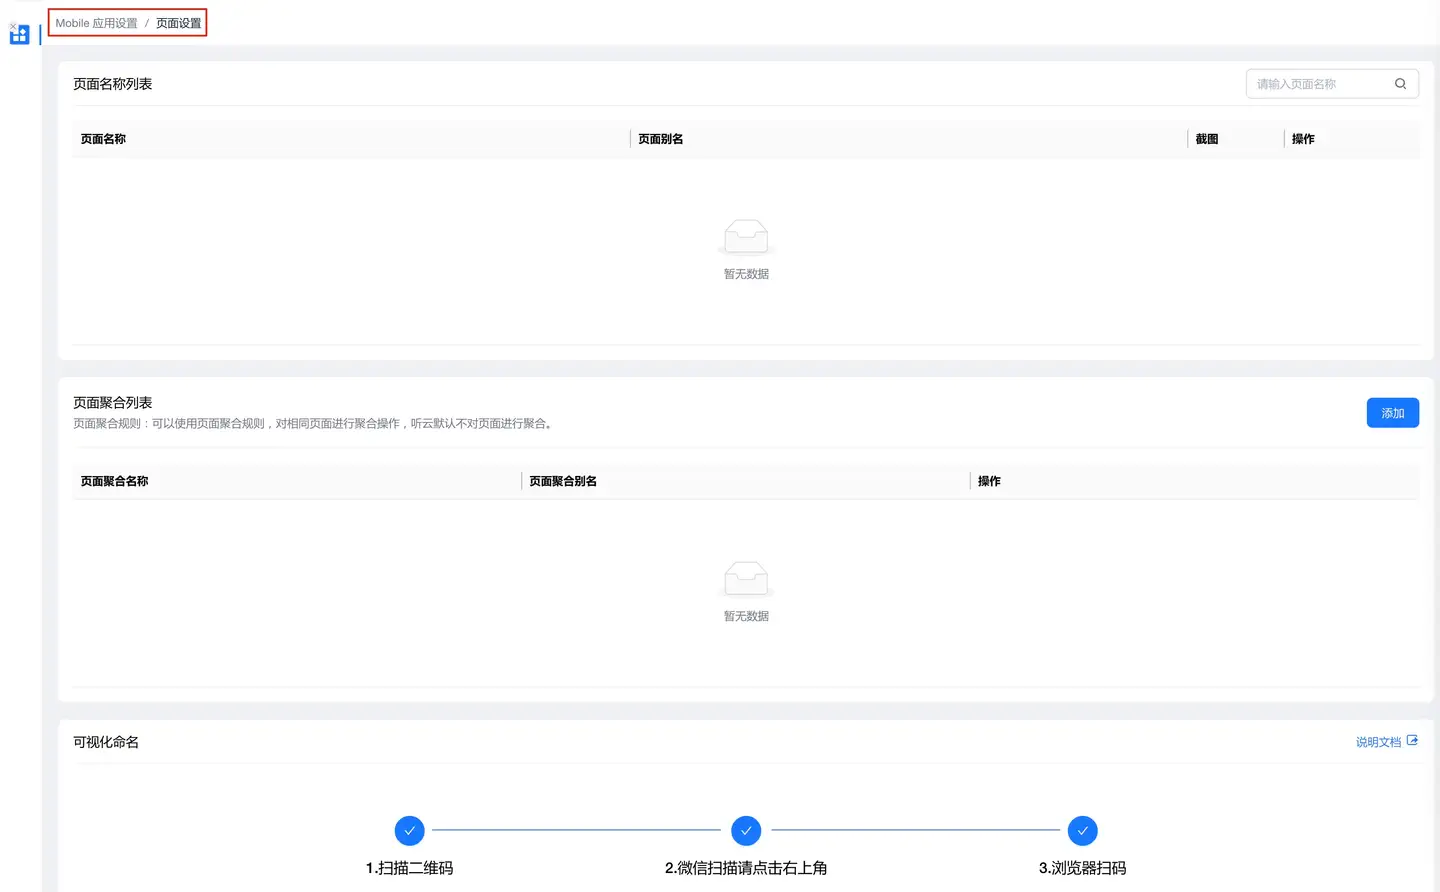
Task: Click the step 3 浏览器扫码 checkmark circle
Action: click(1082, 831)
